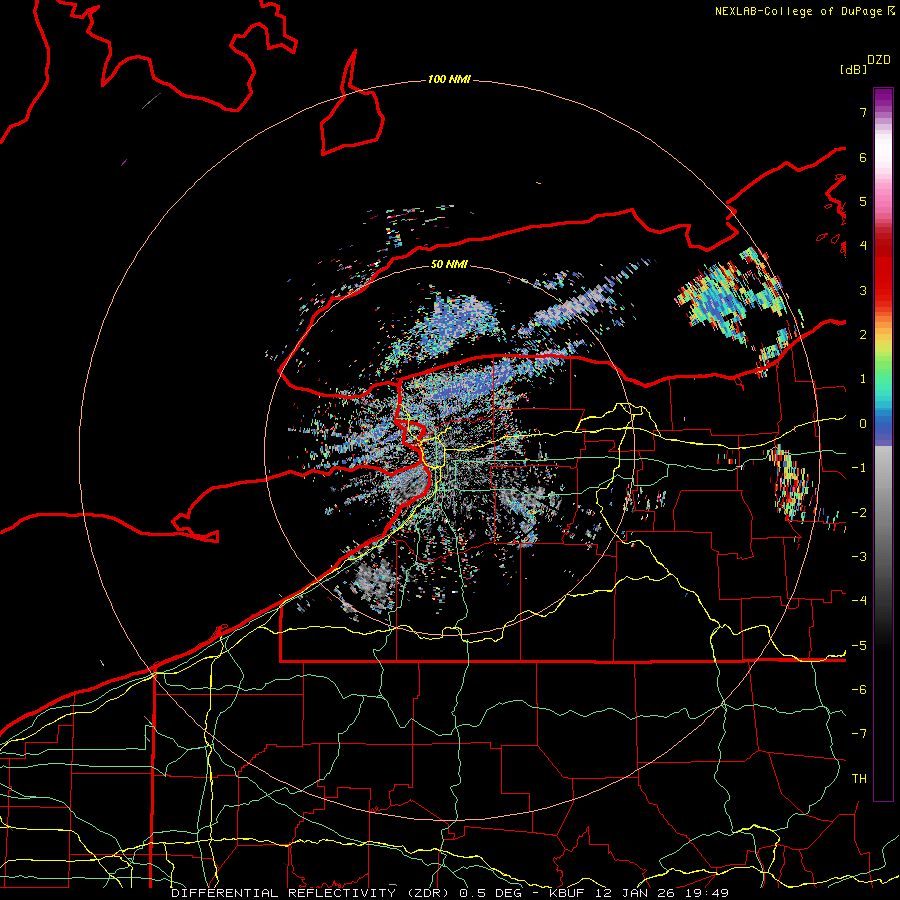Click the -2 dB value on color scale
The height and width of the screenshot is (900, 900).
pyautogui.click(x=859, y=512)
